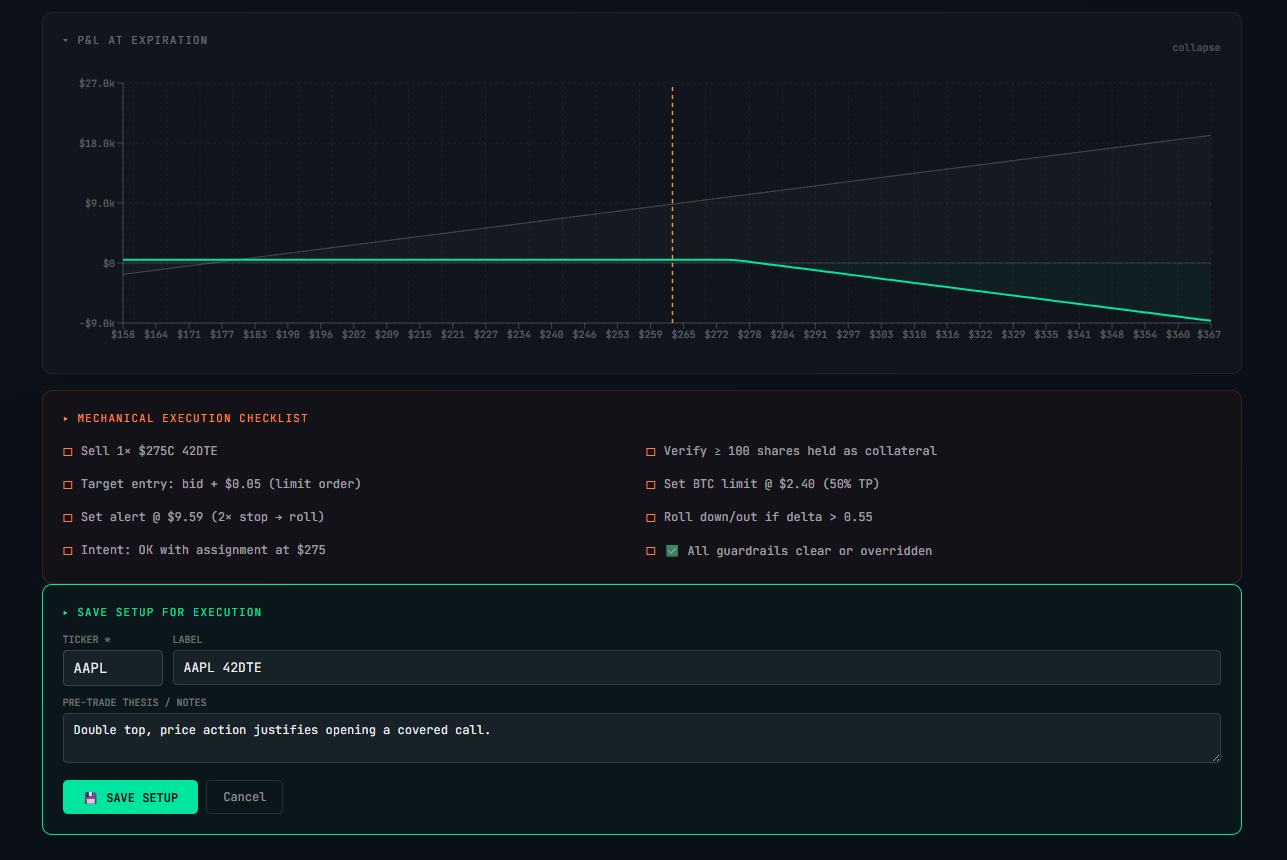The height and width of the screenshot is (860, 1287).
Task: Click the floppy disk icon on SAVE SETUP
Action: (91, 797)
